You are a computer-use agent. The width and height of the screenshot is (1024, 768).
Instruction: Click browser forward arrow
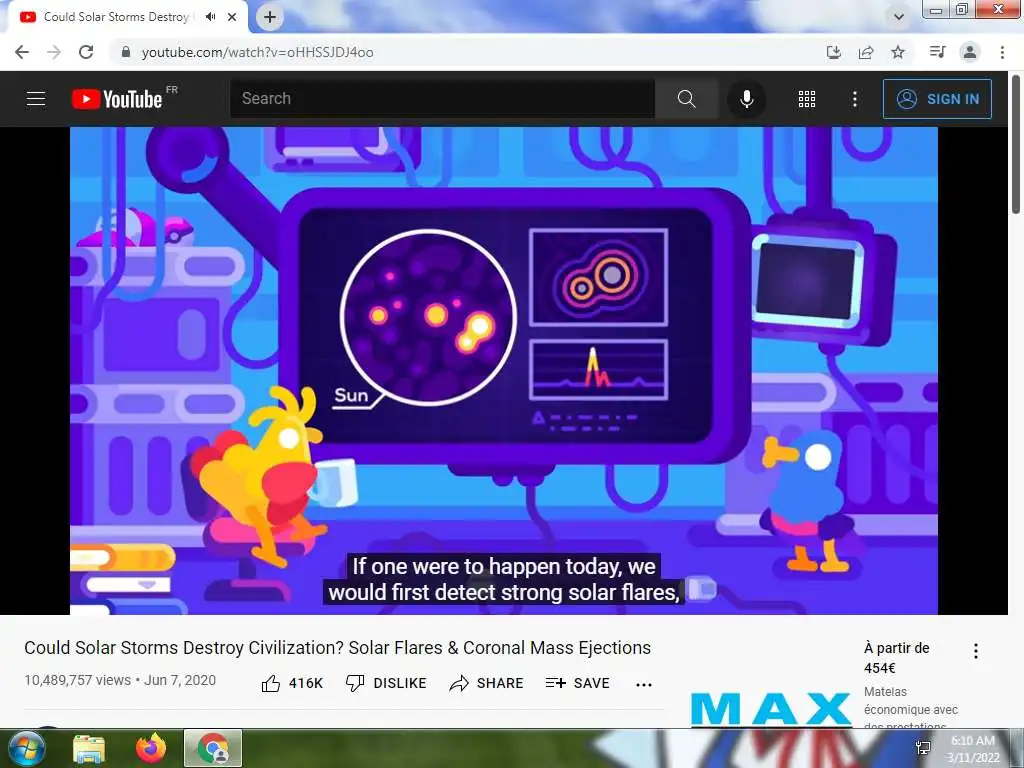point(54,52)
